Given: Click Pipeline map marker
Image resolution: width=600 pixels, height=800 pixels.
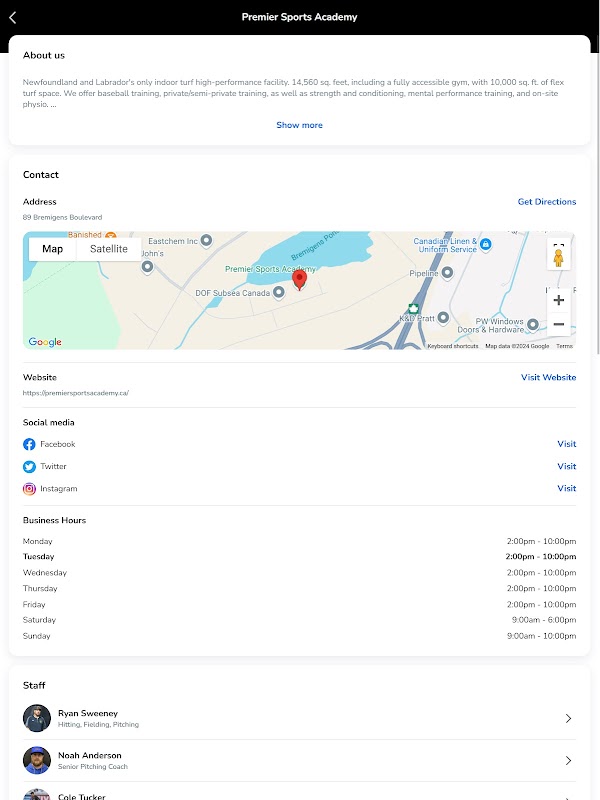Looking at the screenshot, I should tap(447, 273).
